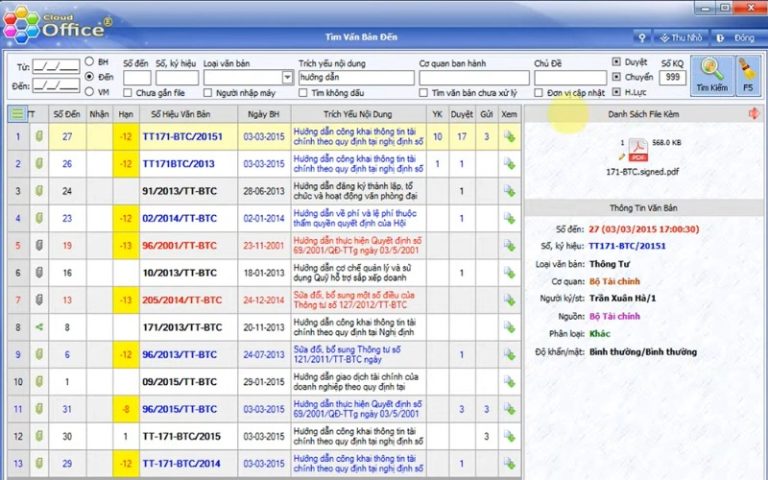
Task: Select the VM radio button
Action: tap(90, 91)
